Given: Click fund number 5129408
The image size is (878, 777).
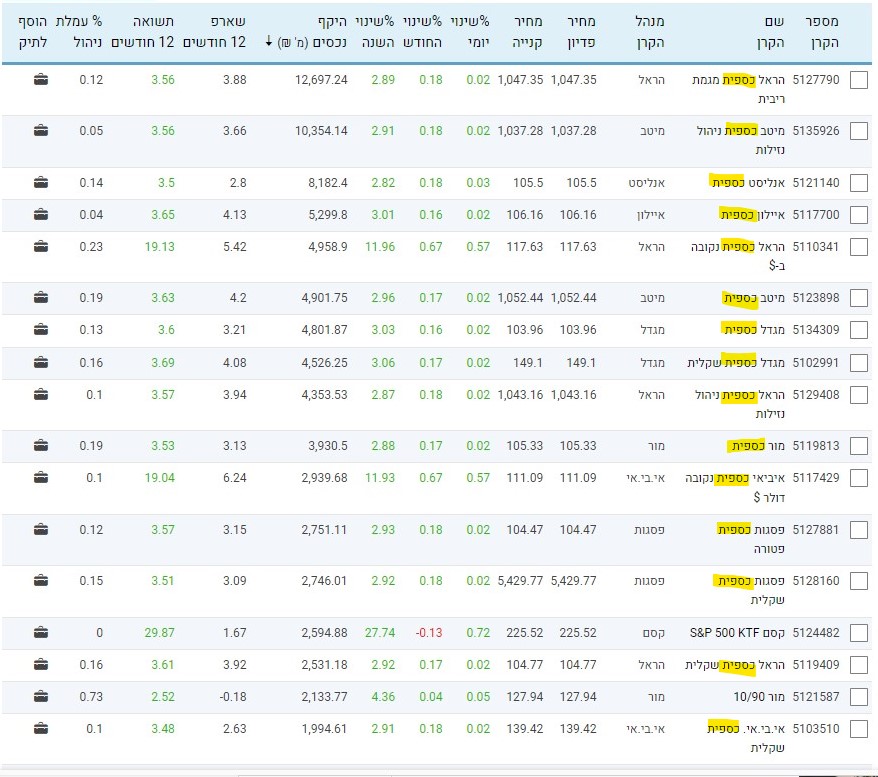Looking at the screenshot, I should point(816,394).
